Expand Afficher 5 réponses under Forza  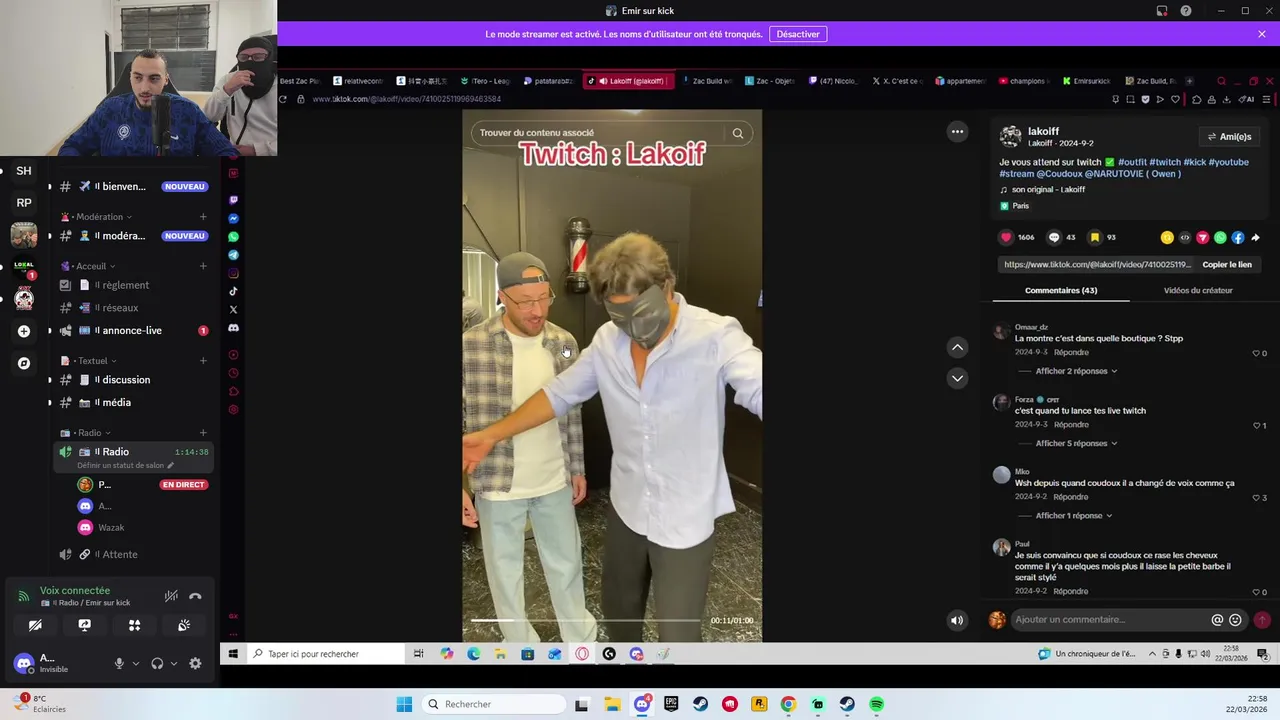[x=1076, y=443]
